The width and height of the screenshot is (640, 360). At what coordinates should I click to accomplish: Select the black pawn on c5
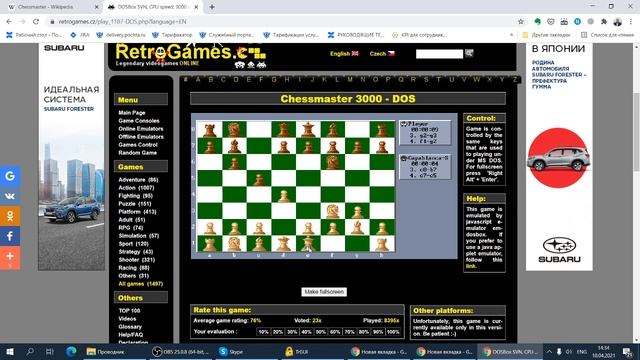(259, 179)
